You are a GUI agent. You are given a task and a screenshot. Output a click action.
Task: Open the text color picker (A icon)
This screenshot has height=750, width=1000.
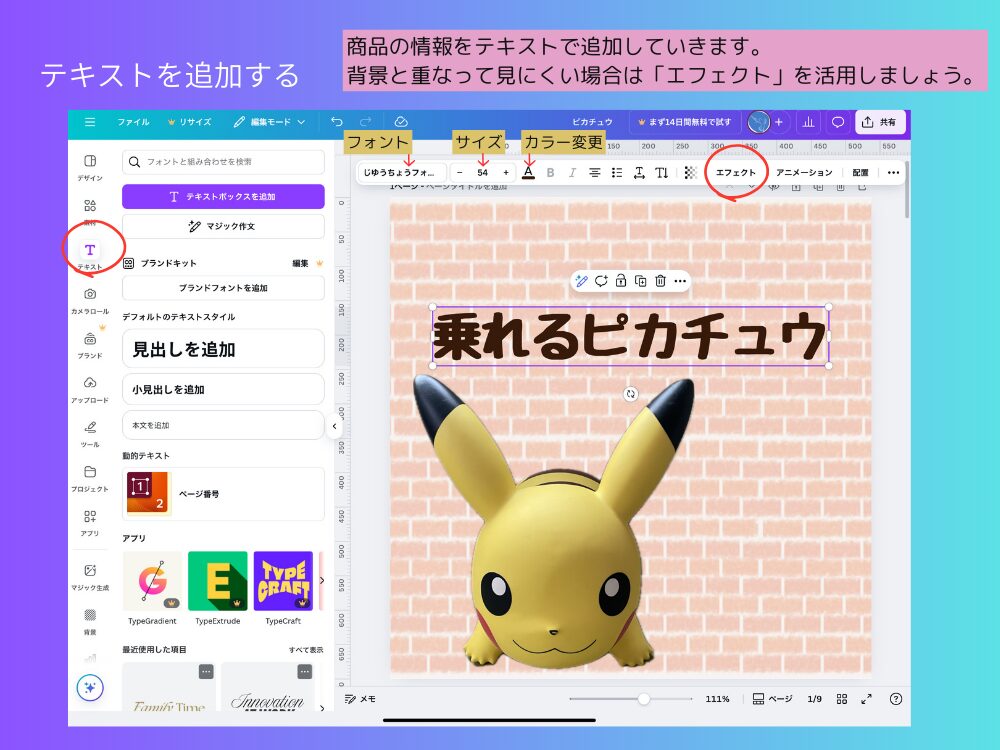[528, 172]
